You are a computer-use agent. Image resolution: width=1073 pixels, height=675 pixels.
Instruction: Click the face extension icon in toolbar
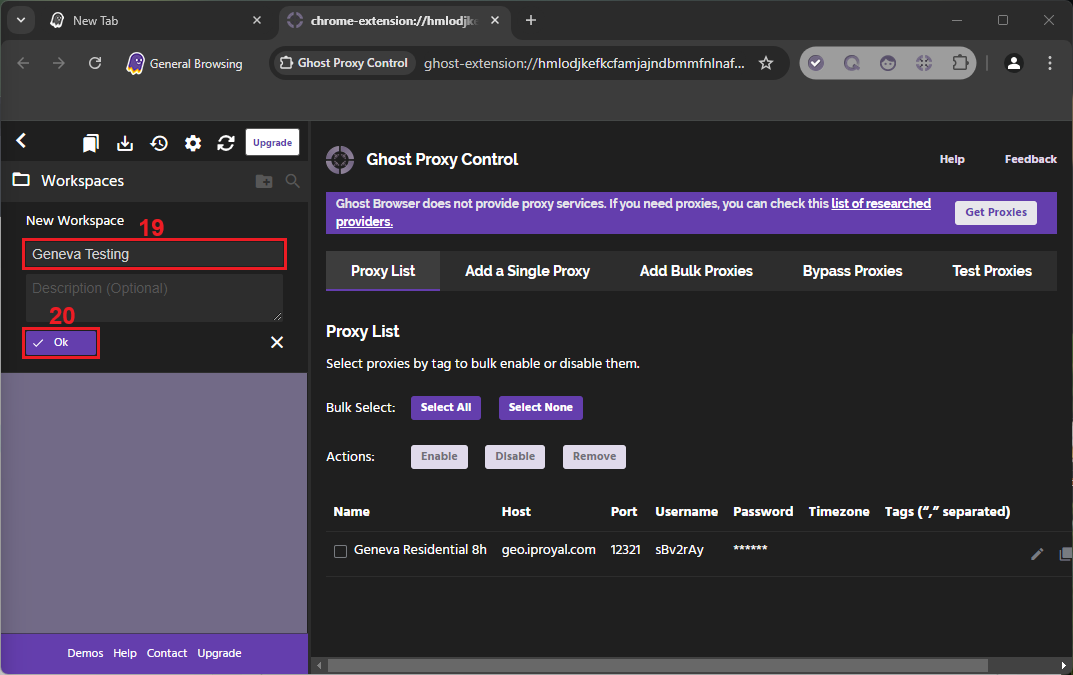click(888, 63)
